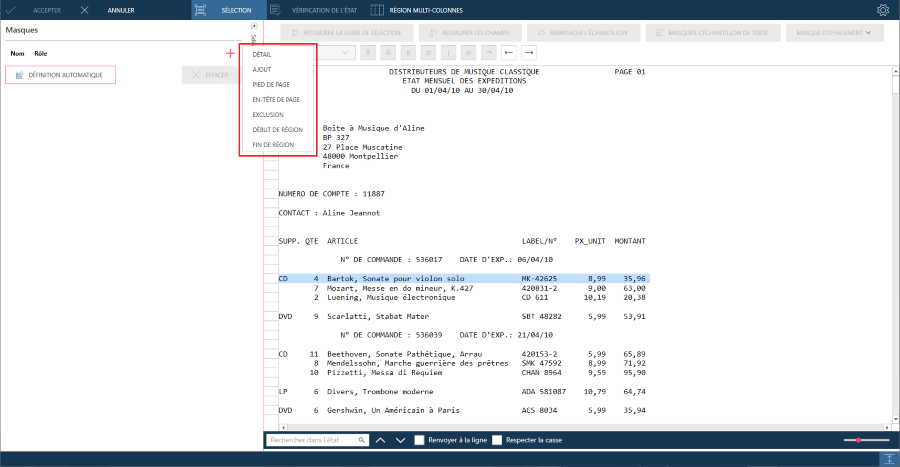Click the Sélection mode icon
The width and height of the screenshot is (900, 467).
200,10
